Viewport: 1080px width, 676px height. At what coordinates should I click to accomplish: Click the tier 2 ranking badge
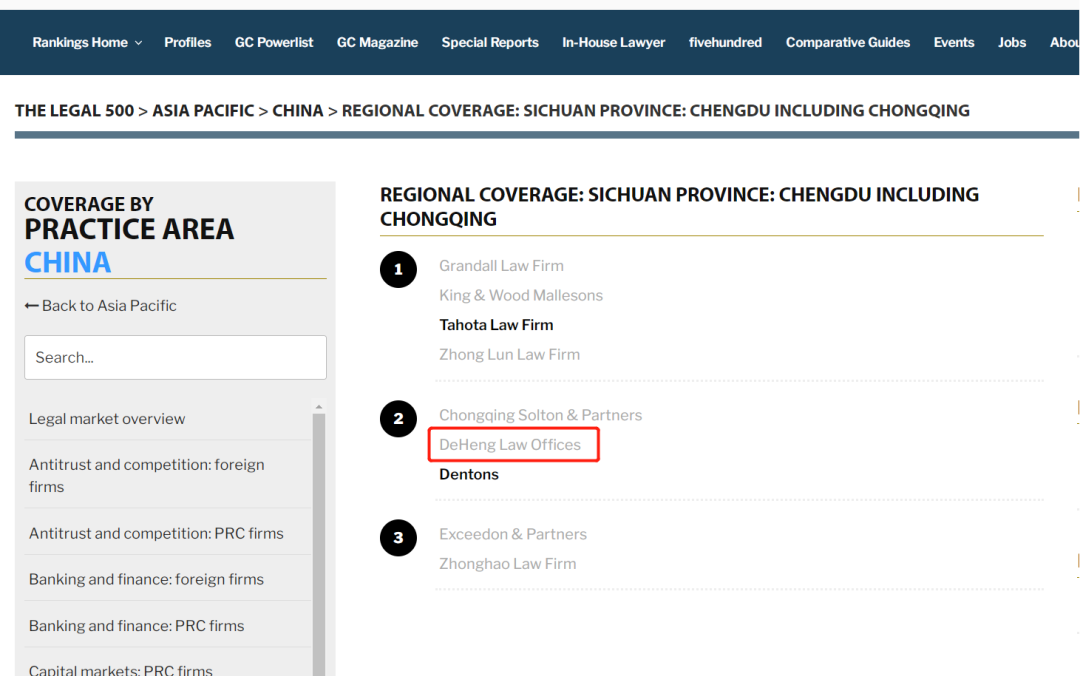pos(398,418)
